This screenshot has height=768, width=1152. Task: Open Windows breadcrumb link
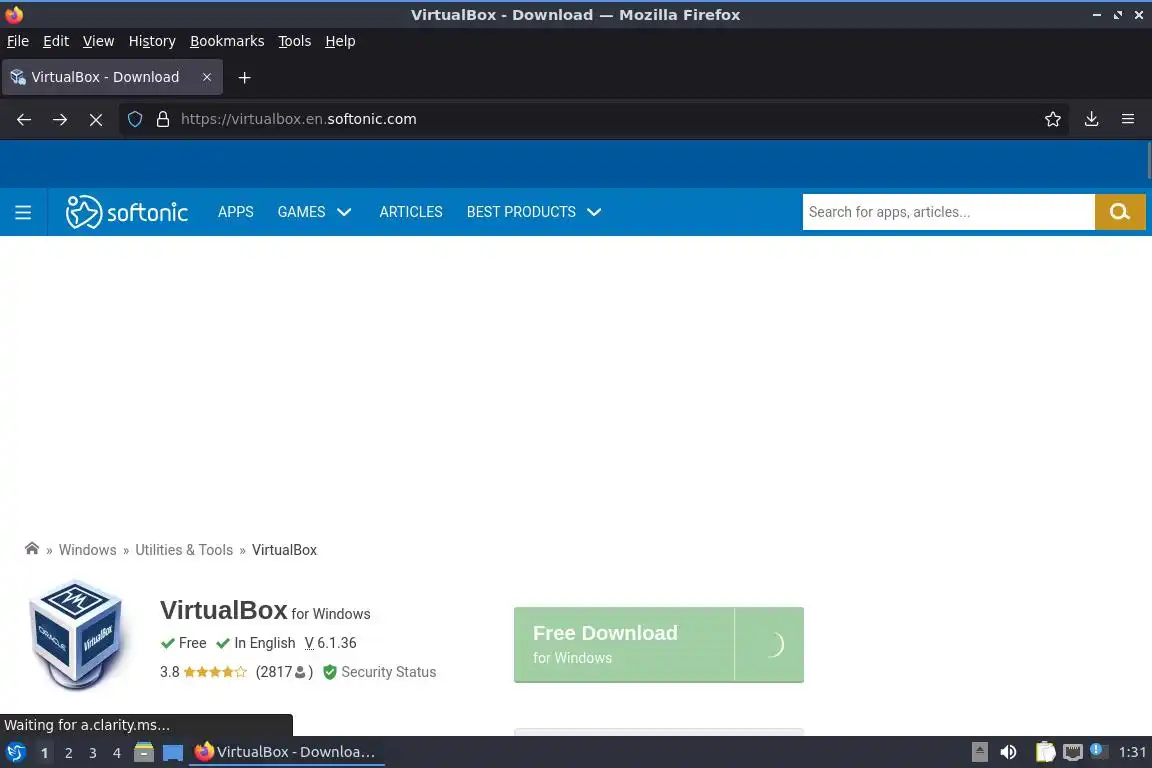coord(87,550)
